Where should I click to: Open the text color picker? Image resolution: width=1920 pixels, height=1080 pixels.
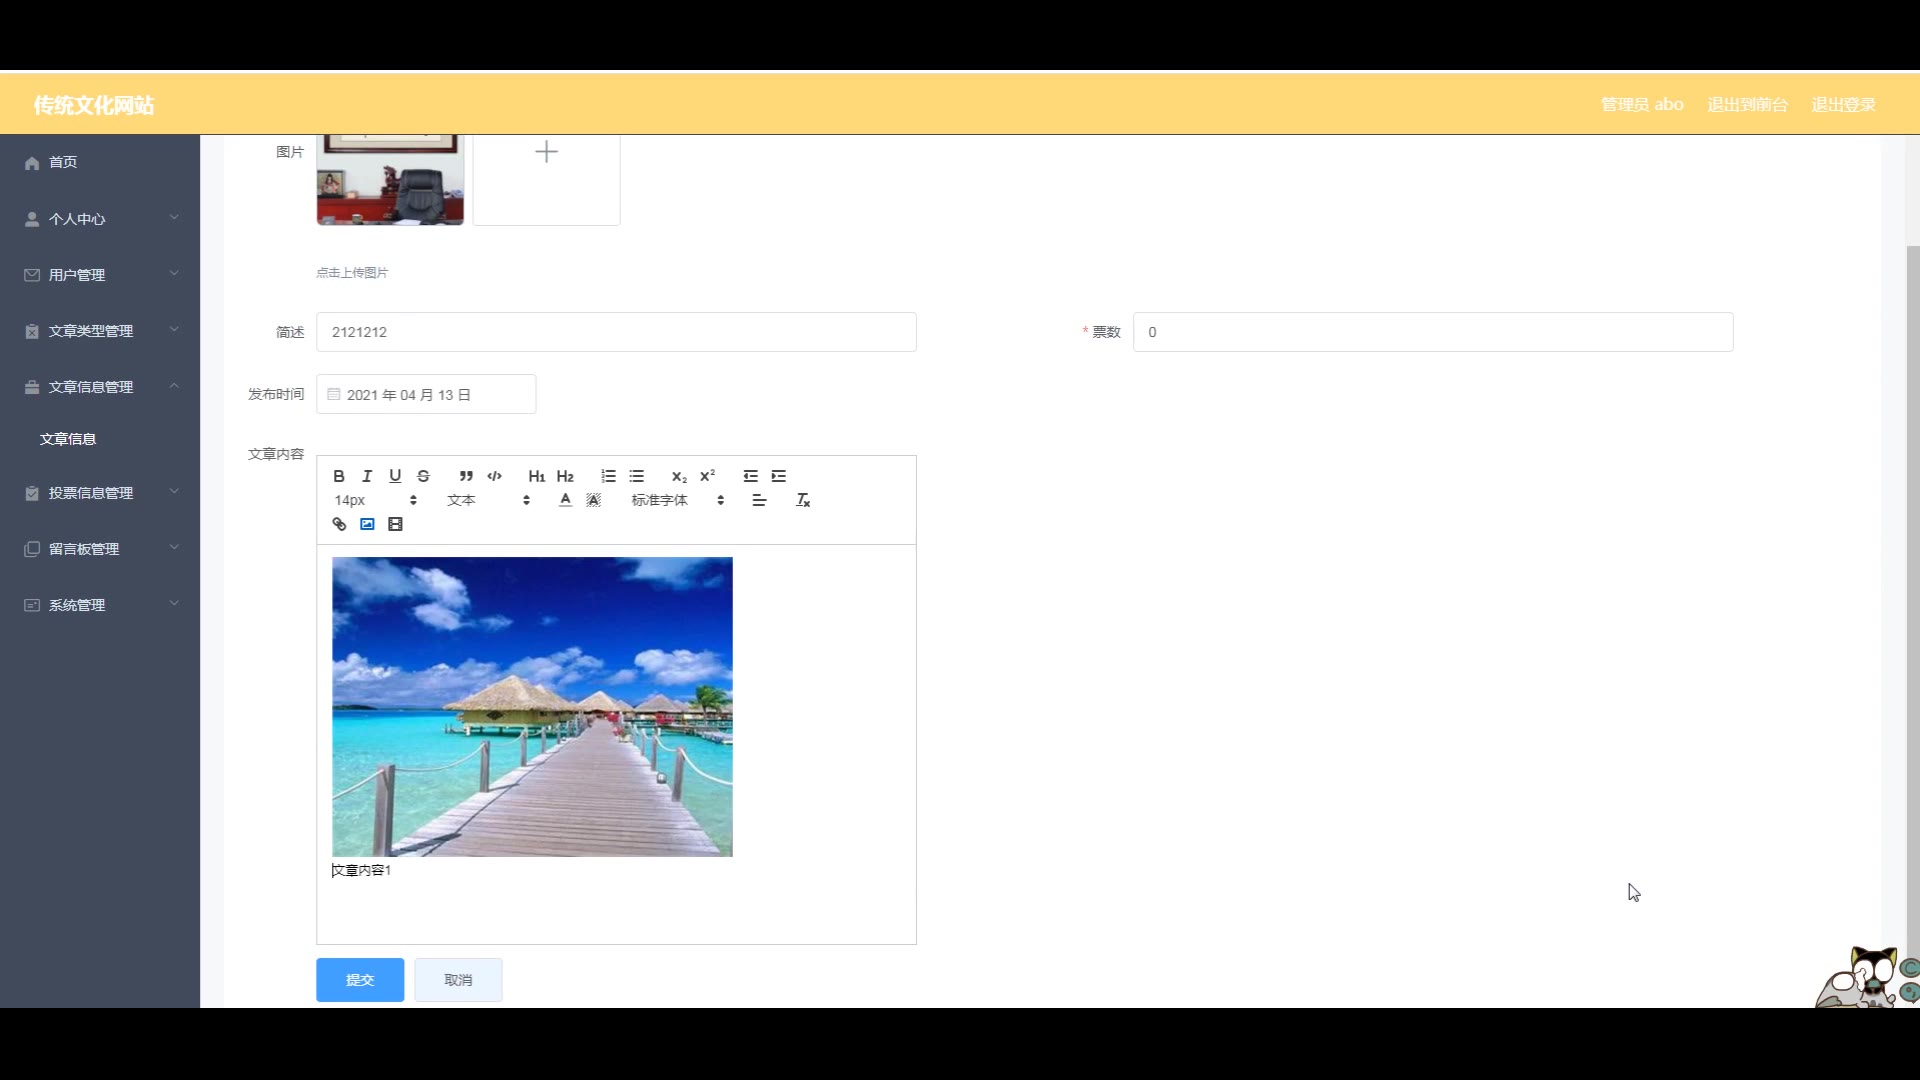pyautogui.click(x=565, y=500)
